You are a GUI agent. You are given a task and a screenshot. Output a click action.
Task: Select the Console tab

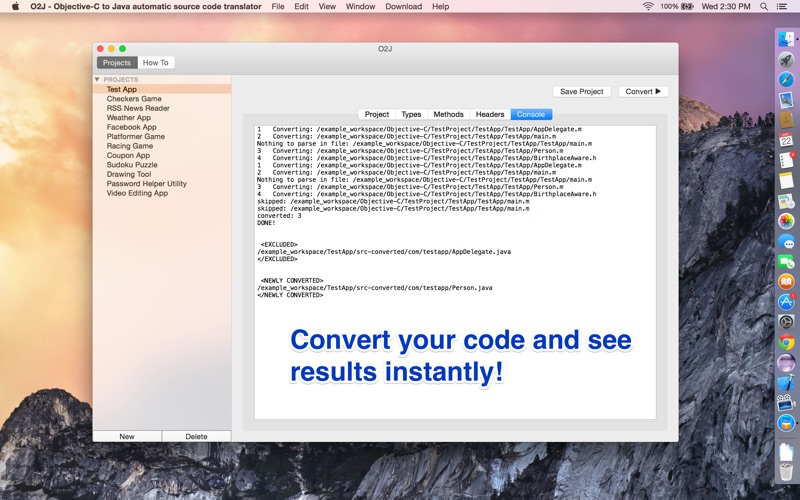click(531, 114)
